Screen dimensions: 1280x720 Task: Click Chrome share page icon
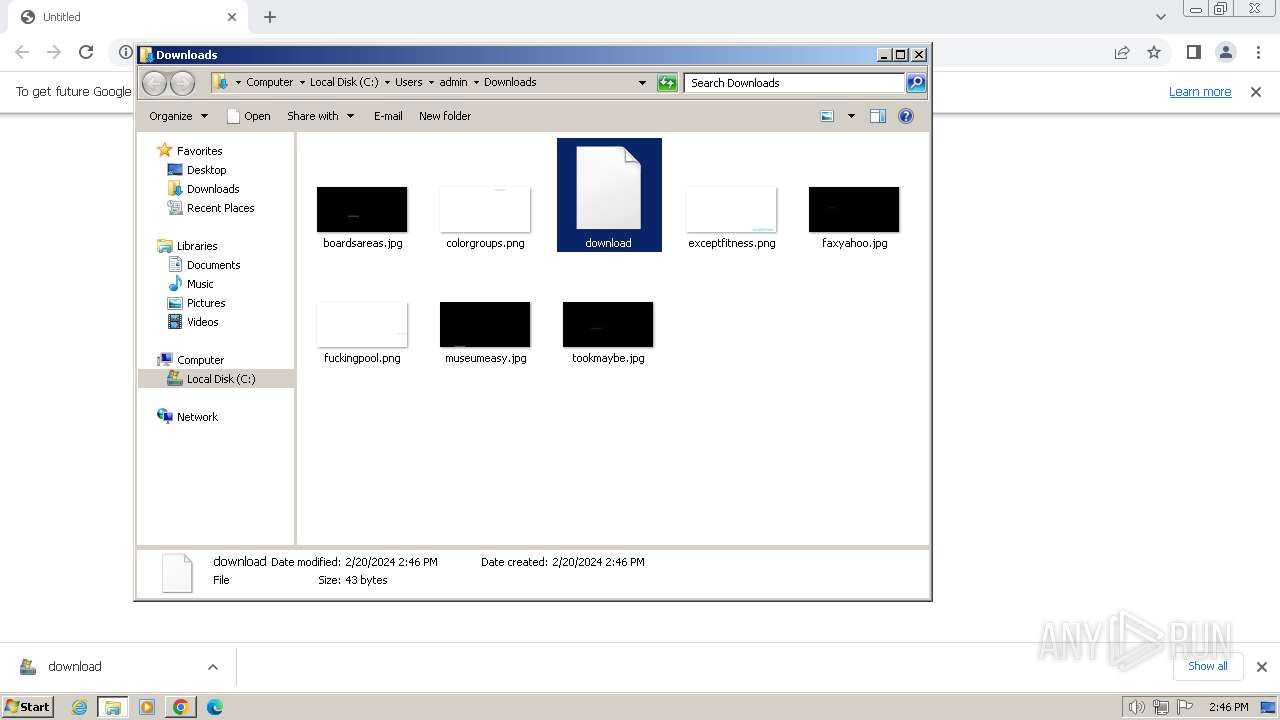click(1122, 52)
